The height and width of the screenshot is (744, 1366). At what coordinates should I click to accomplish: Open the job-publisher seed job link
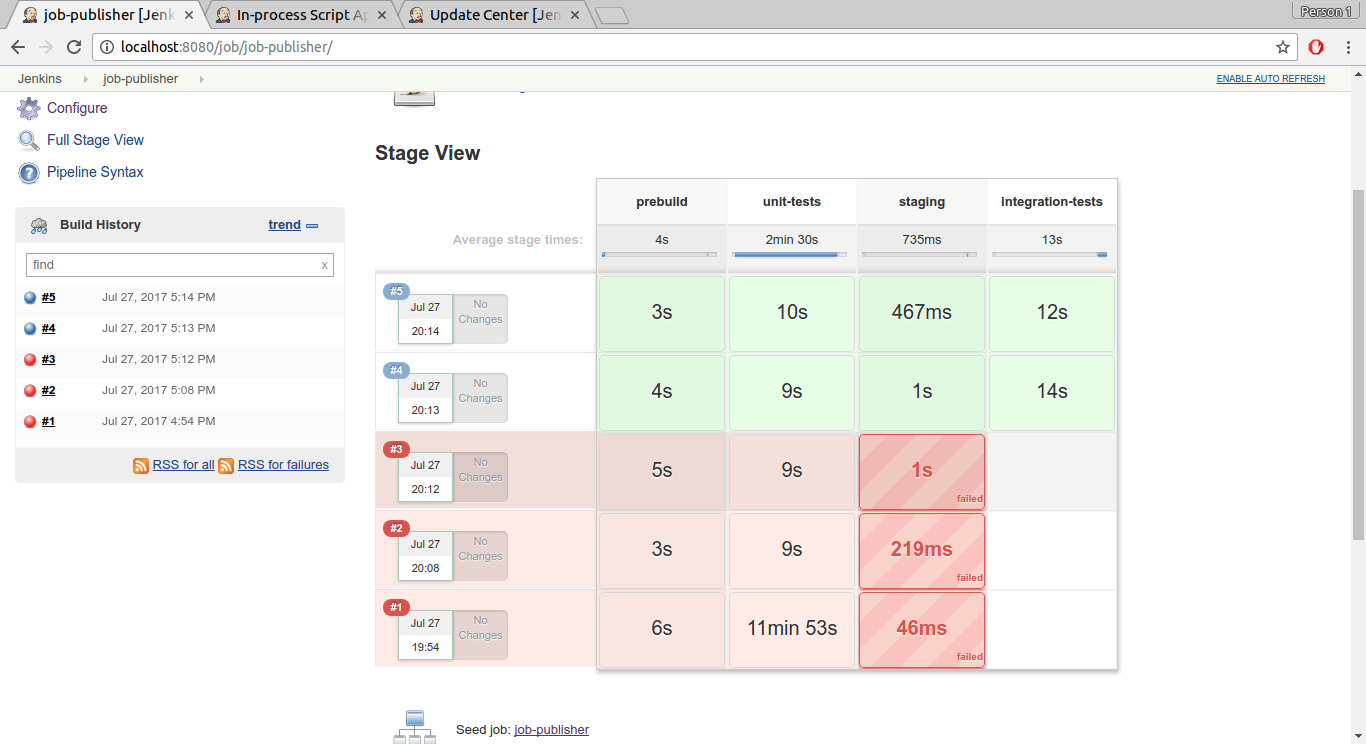pyautogui.click(x=551, y=730)
